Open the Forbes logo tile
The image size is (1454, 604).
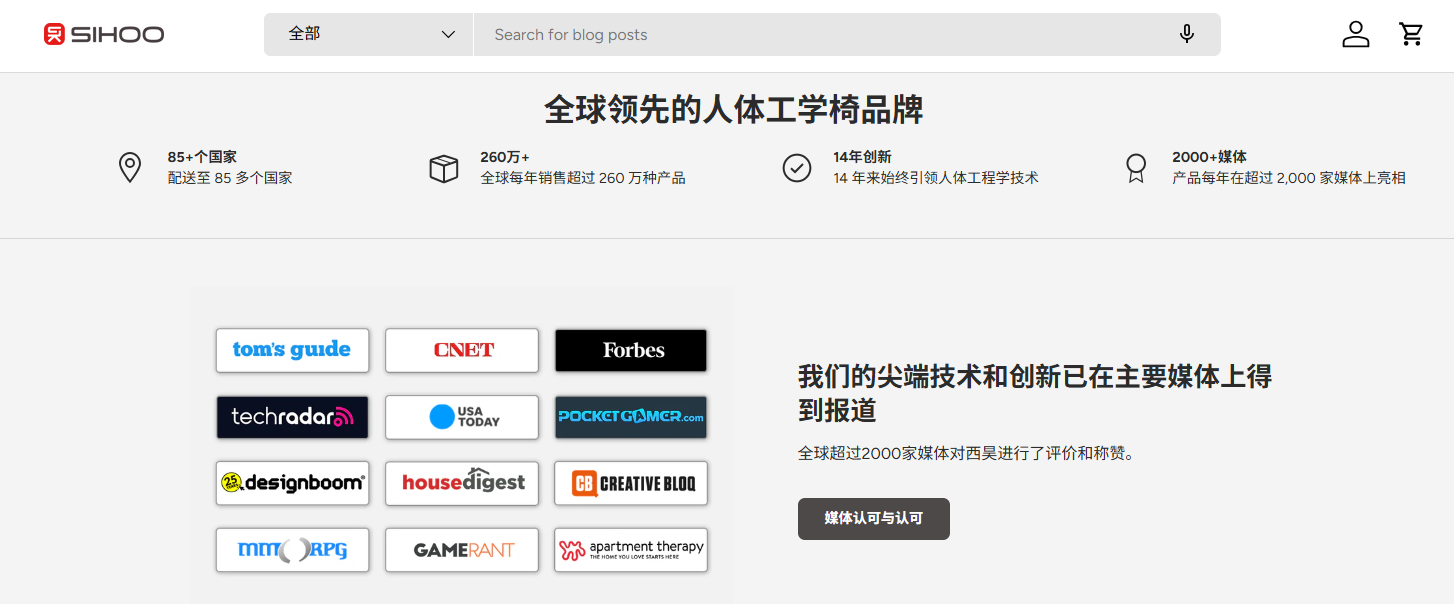pos(631,350)
